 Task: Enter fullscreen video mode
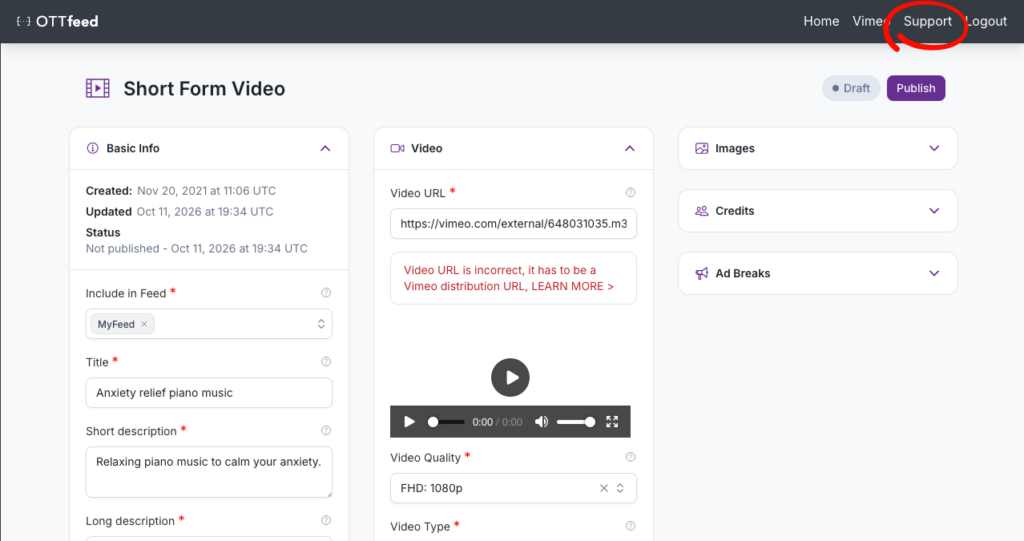click(612, 422)
